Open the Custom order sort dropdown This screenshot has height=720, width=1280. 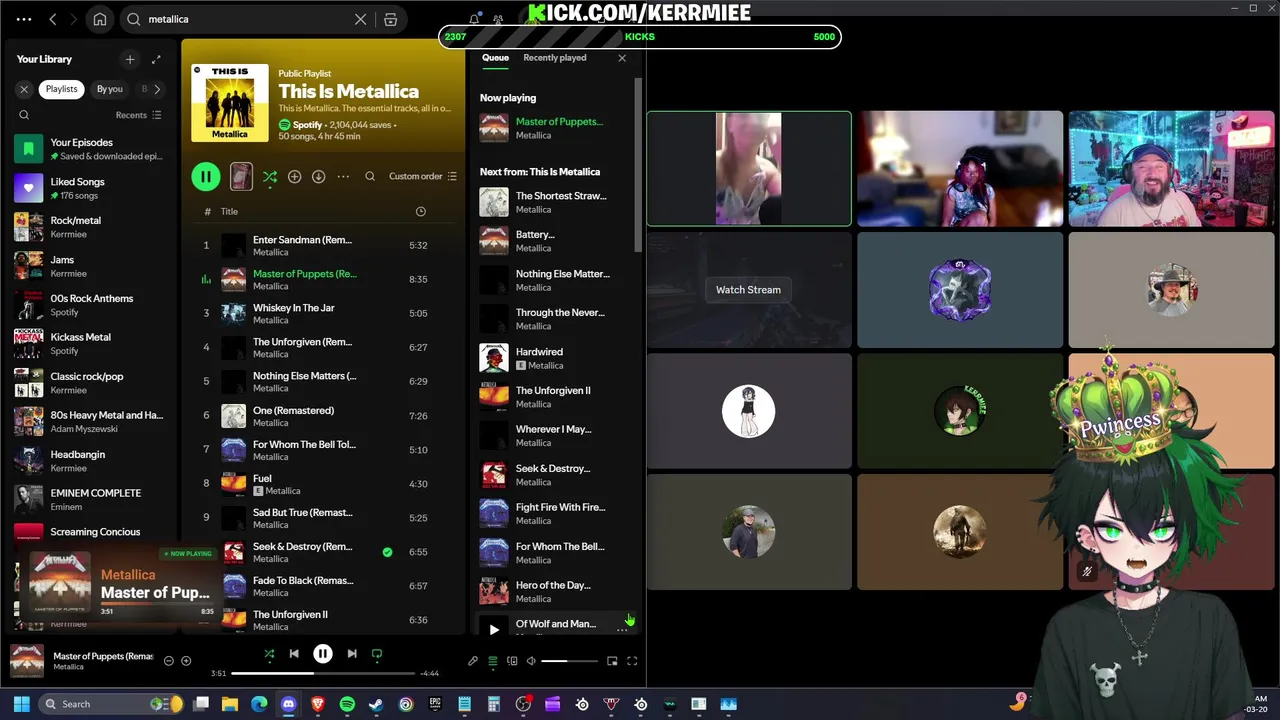[423, 176]
